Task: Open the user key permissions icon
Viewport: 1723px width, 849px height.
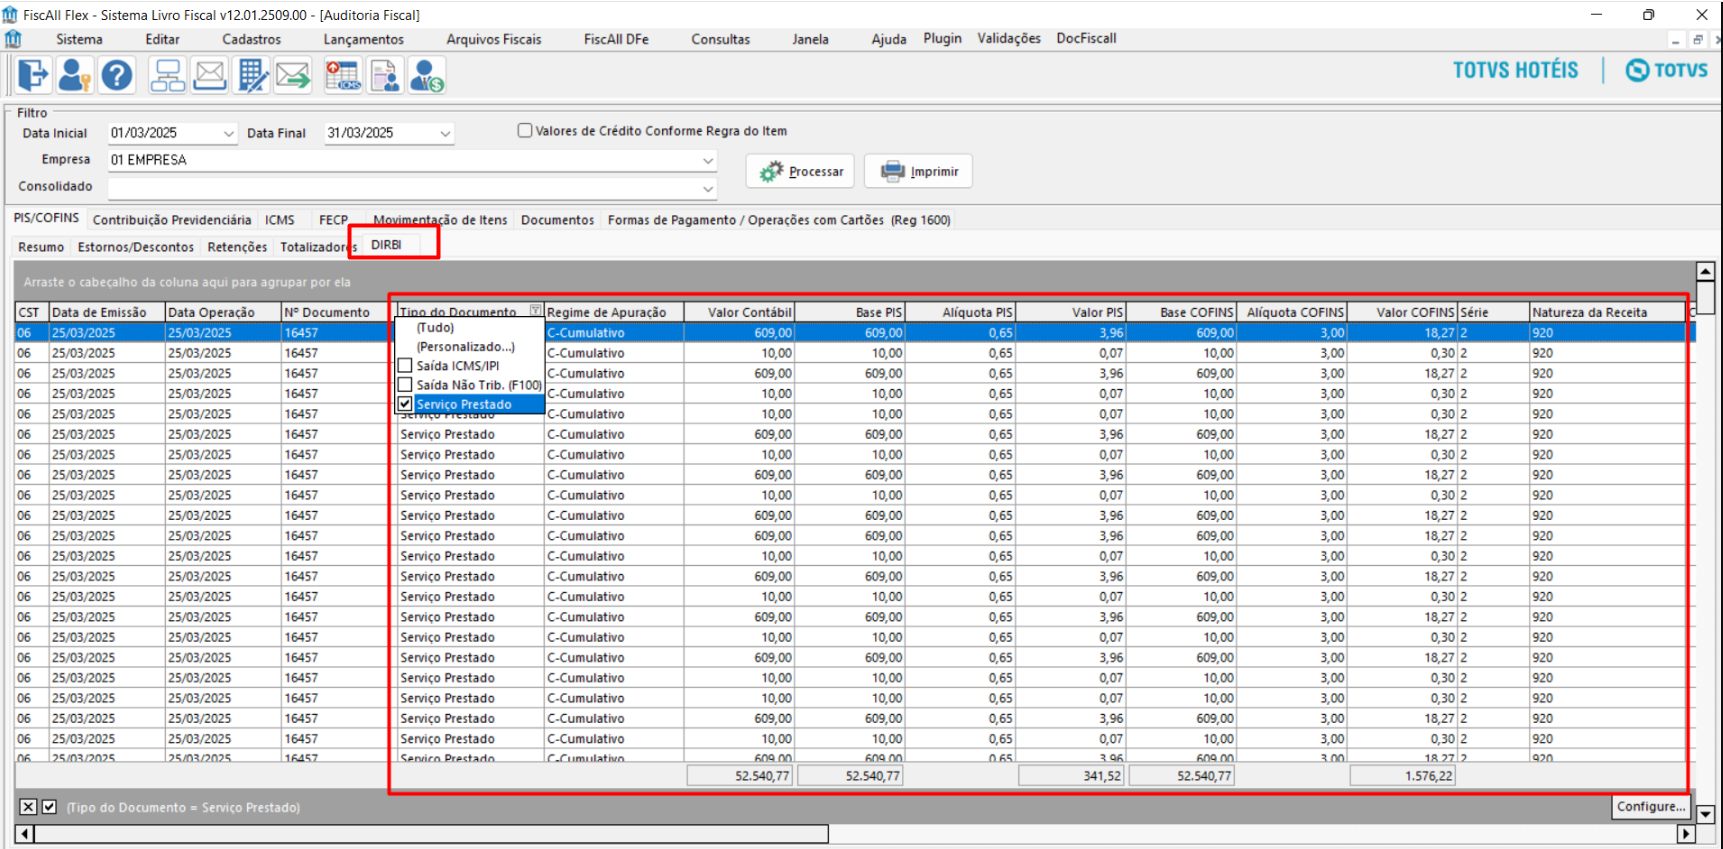Action: [75, 76]
